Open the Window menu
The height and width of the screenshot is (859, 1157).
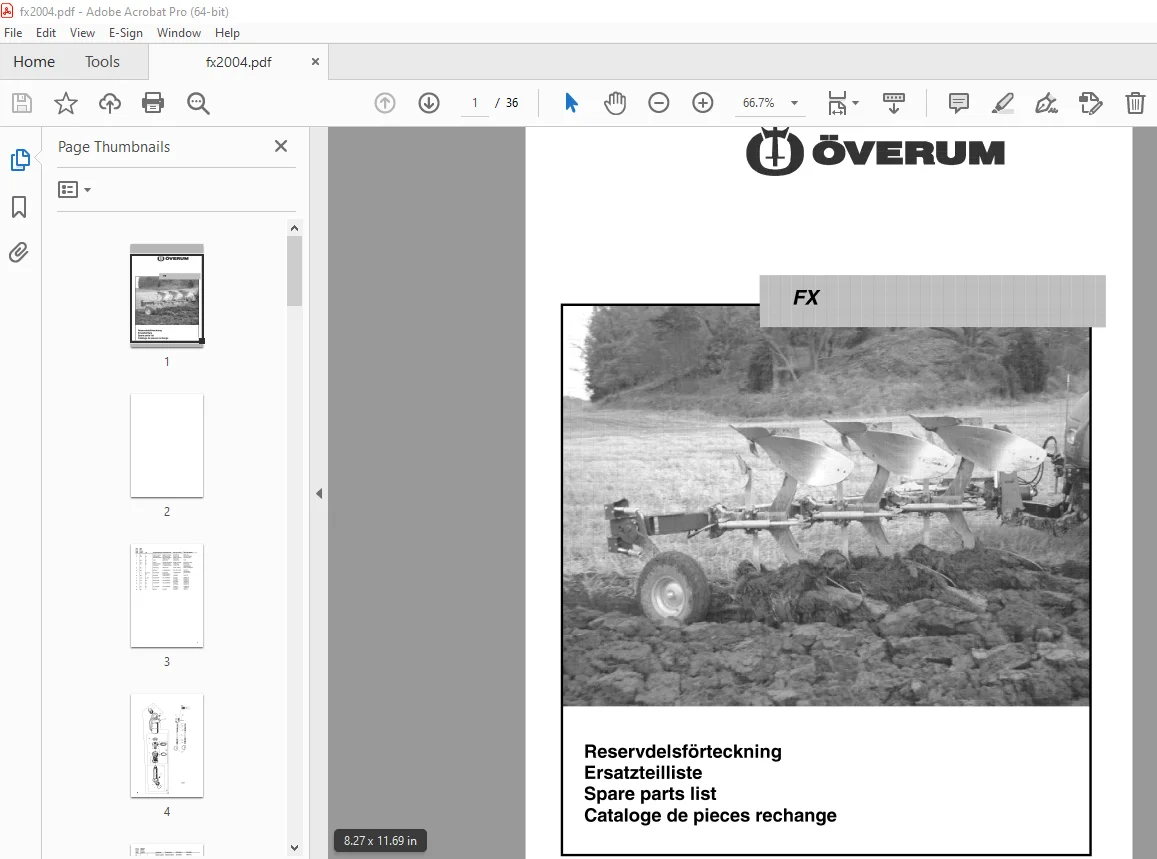[x=179, y=32]
